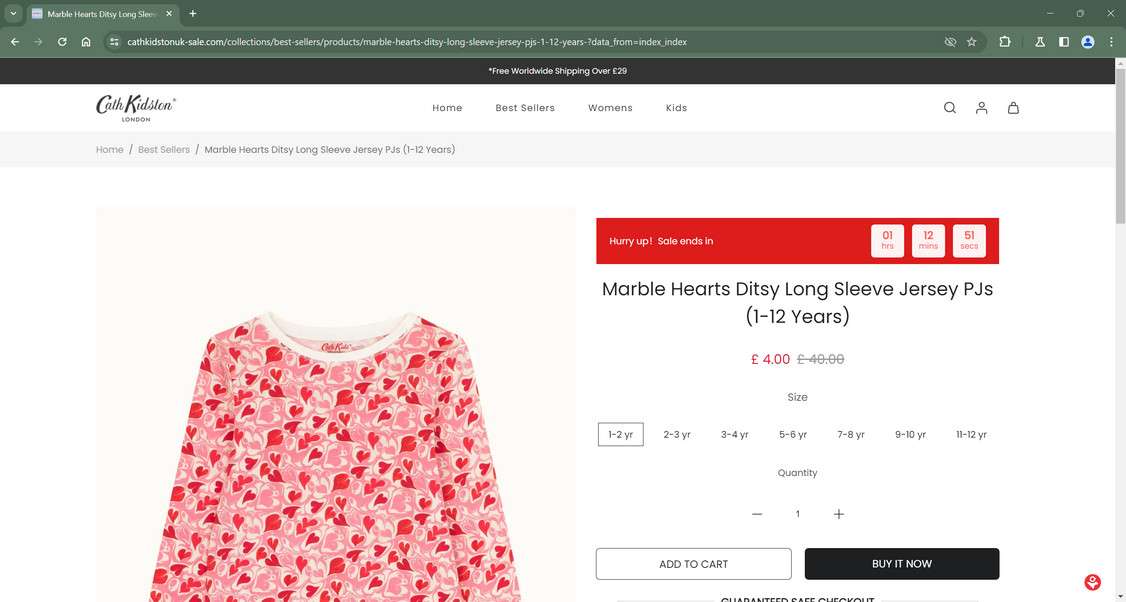Open the tab search chevron
Viewport: 1126px width, 602px height.
(14, 14)
